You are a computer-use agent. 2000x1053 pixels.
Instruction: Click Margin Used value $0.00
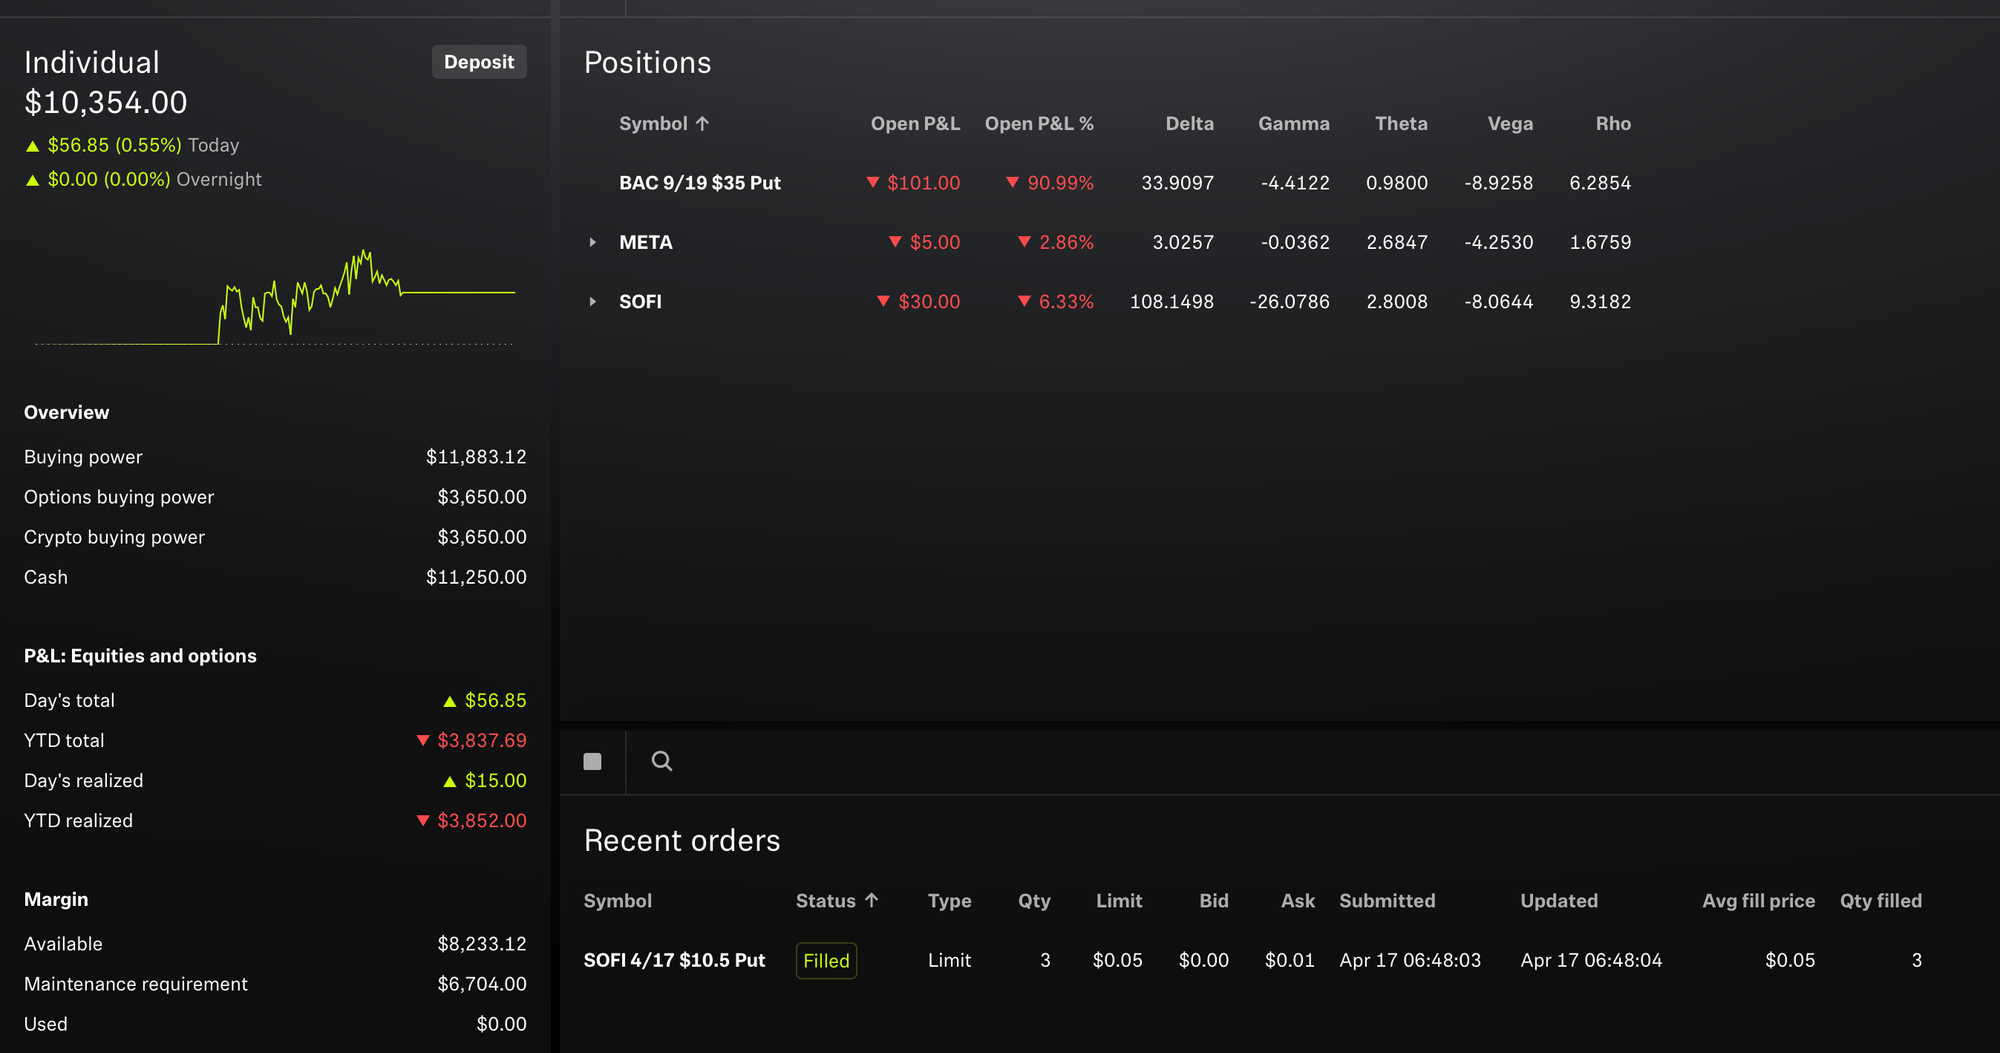[501, 1024]
